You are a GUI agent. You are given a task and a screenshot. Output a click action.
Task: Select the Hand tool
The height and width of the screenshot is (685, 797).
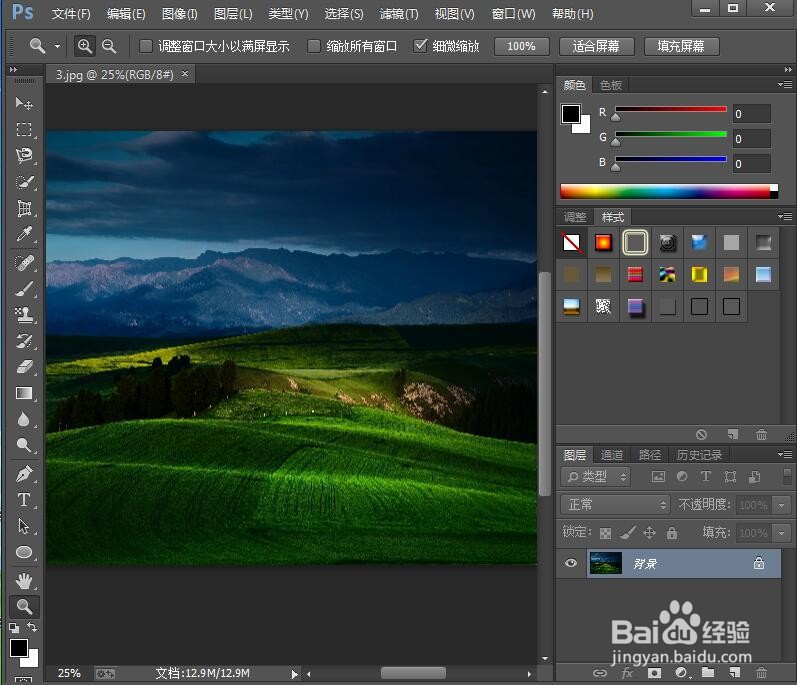(x=23, y=580)
